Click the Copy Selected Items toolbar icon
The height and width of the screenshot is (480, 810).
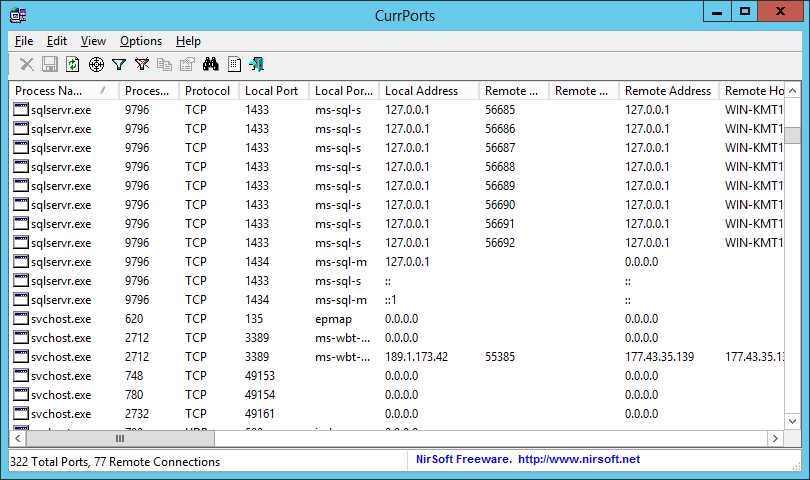tap(164, 64)
